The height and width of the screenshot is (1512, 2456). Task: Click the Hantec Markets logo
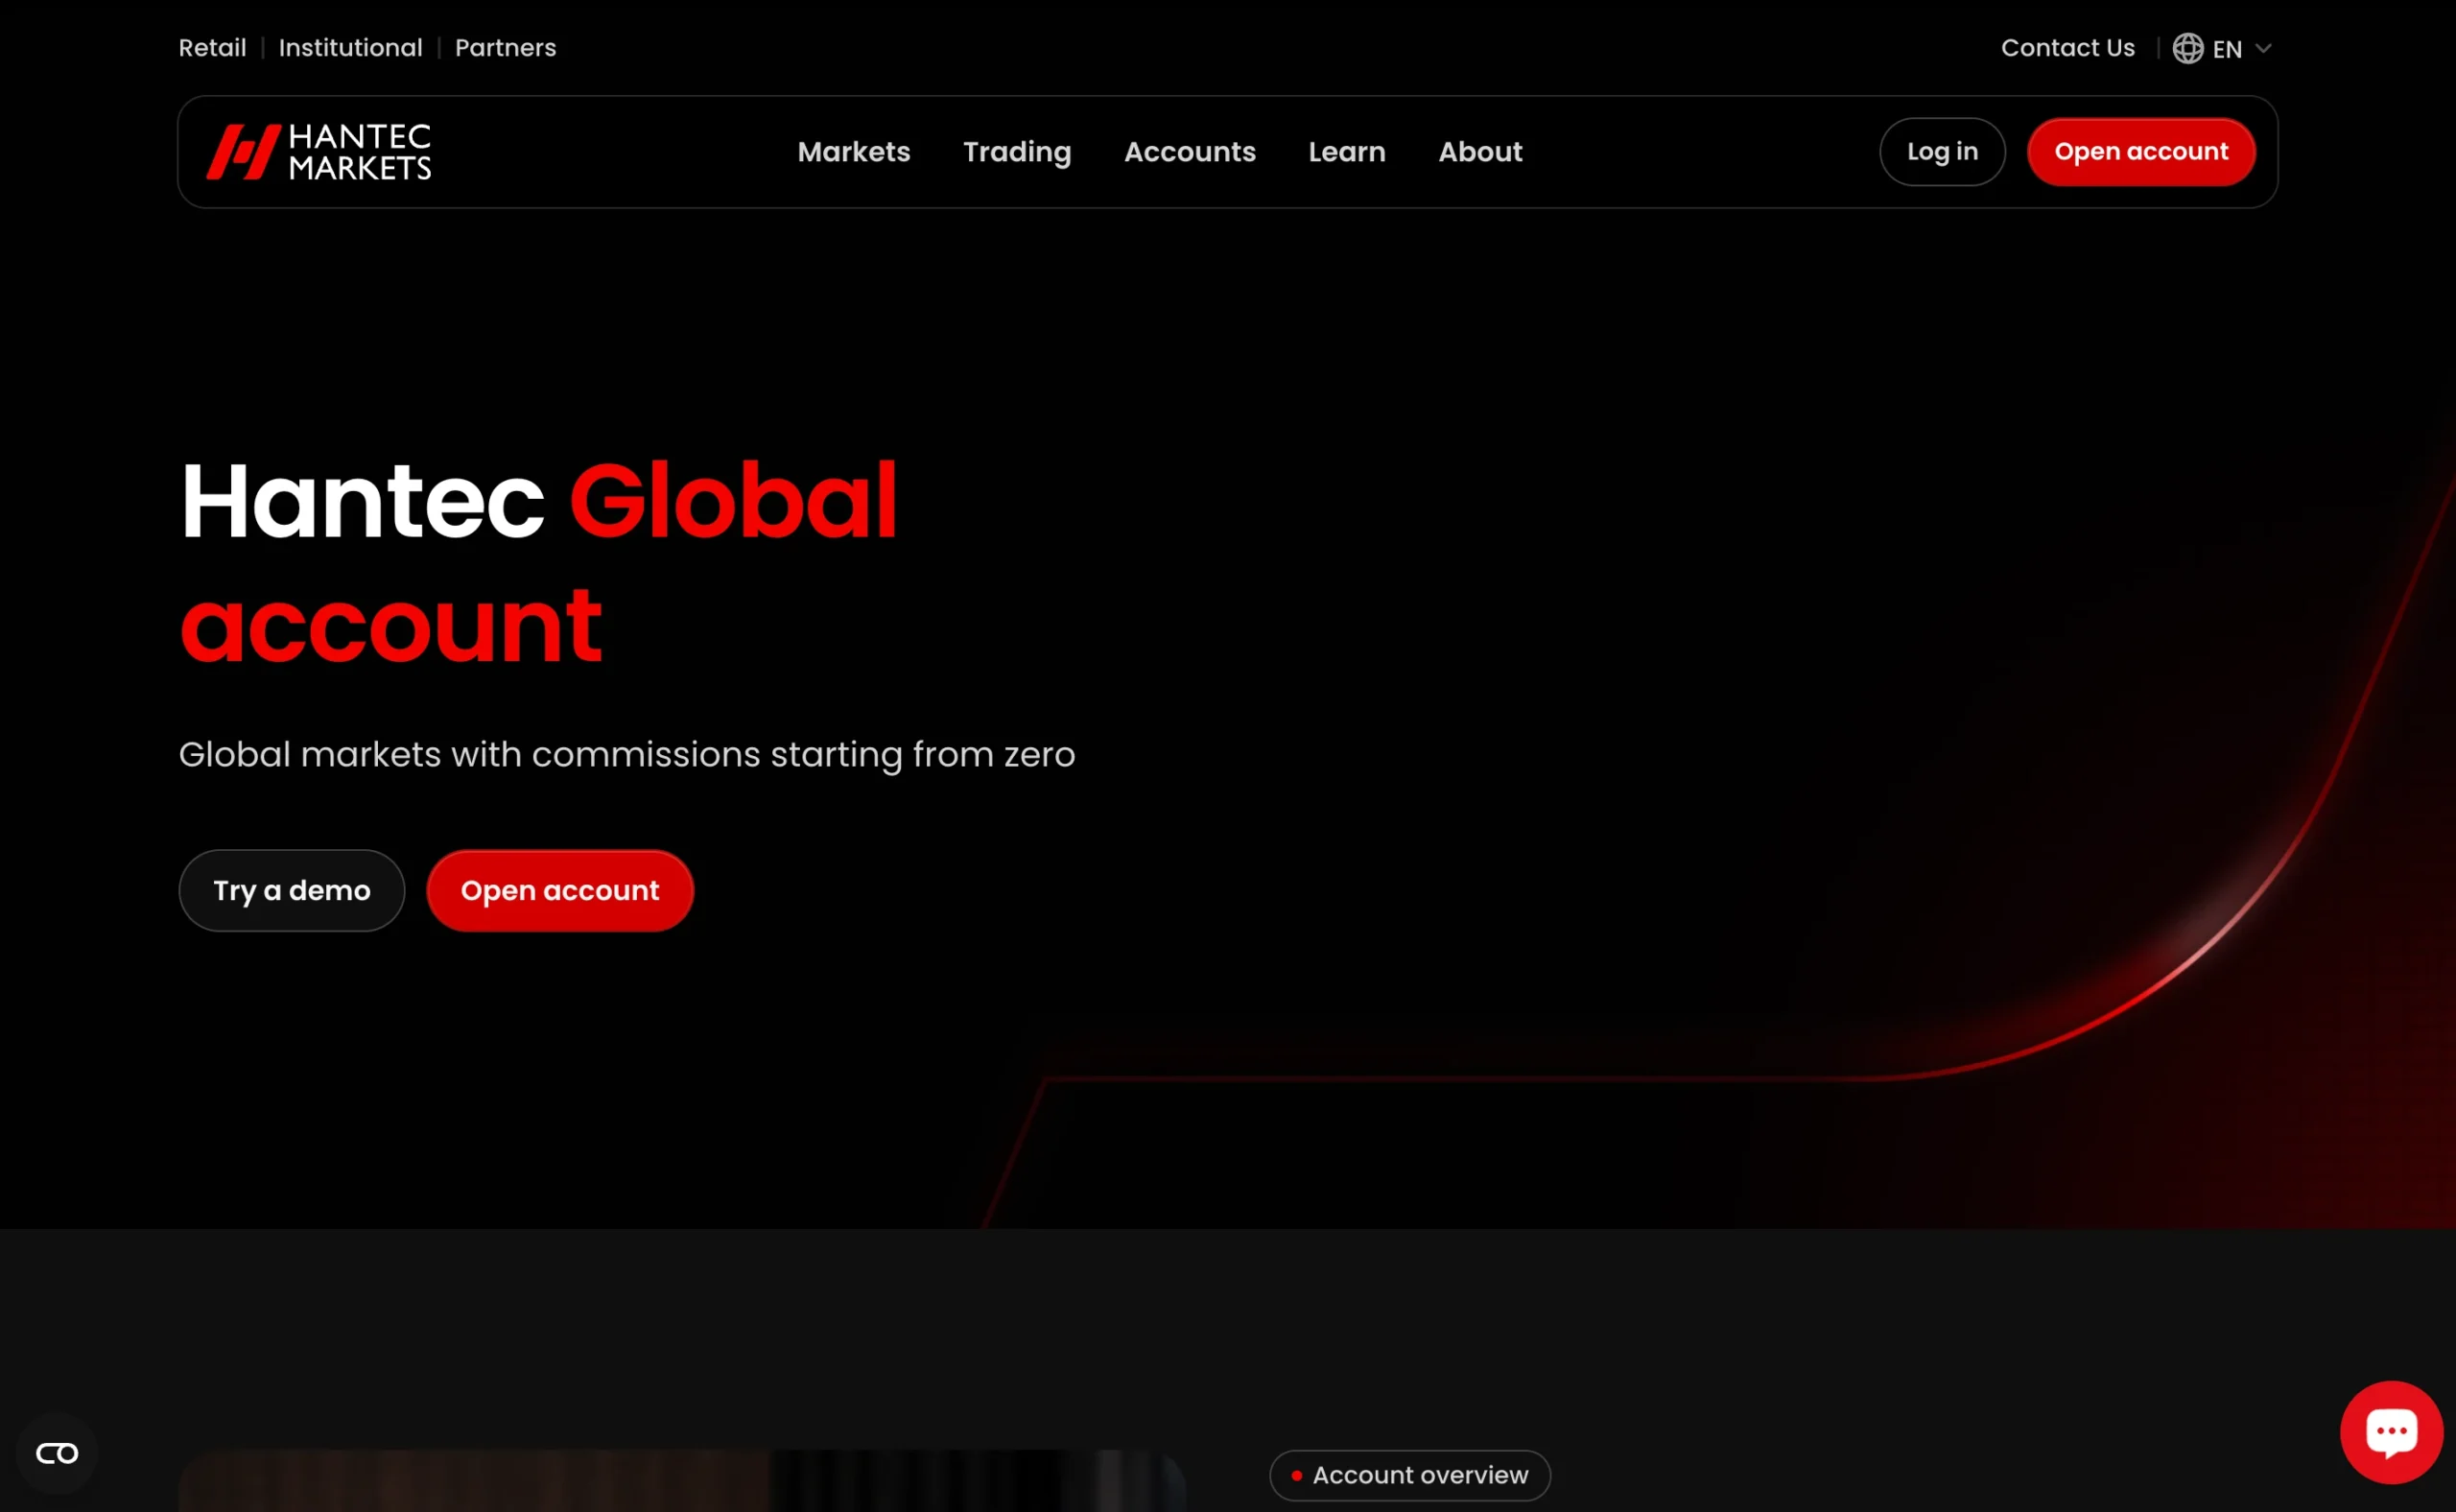(319, 152)
